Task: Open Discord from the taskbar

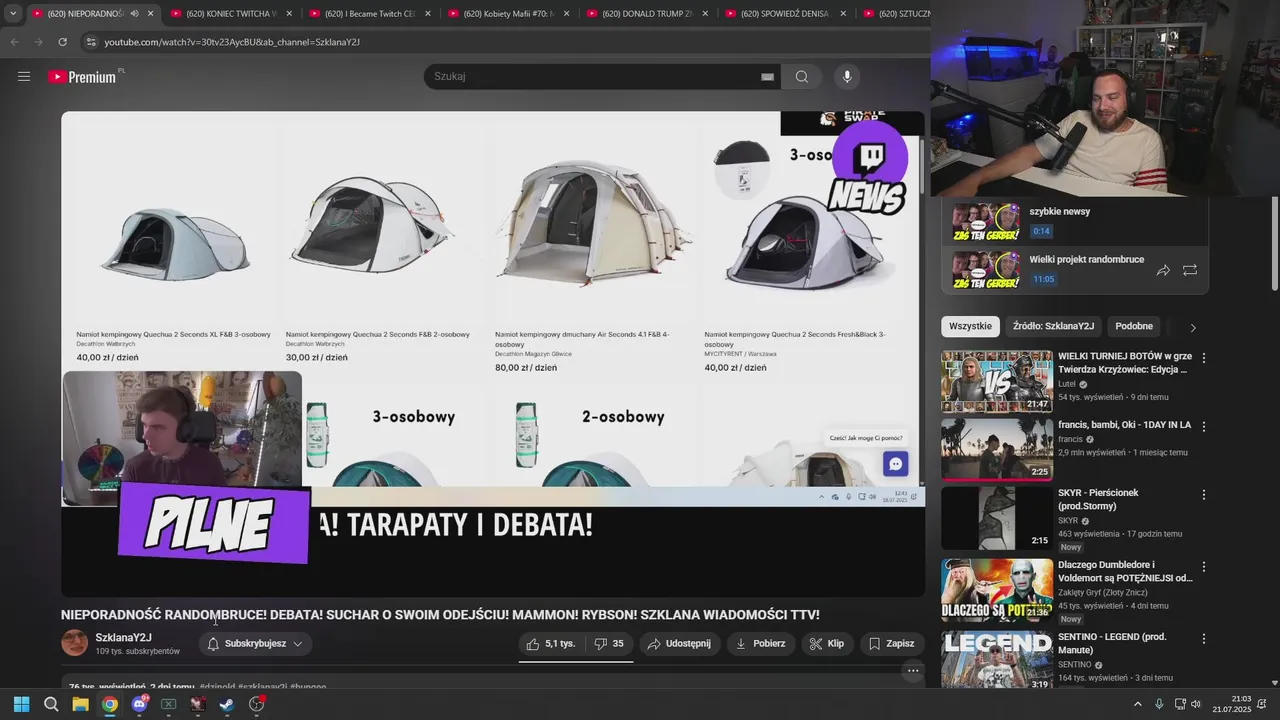Action: point(139,704)
